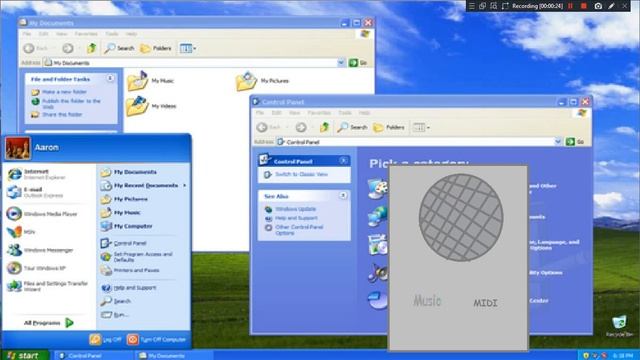Open Help and Support in Start menu
Image resolution: width=640 pixels, height=360 pixels.
[x=129, y=288]
